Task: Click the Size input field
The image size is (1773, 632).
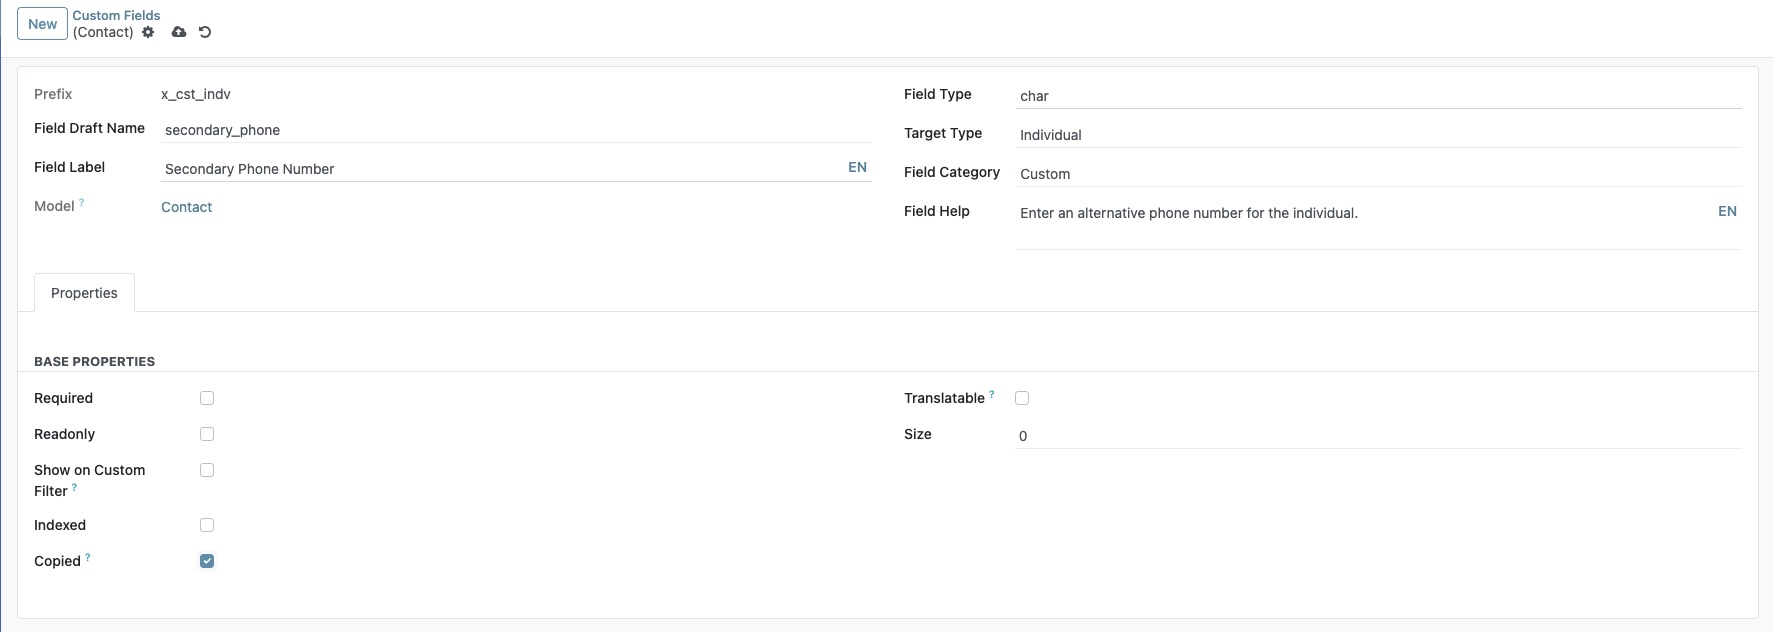Action: [1378, 436]
